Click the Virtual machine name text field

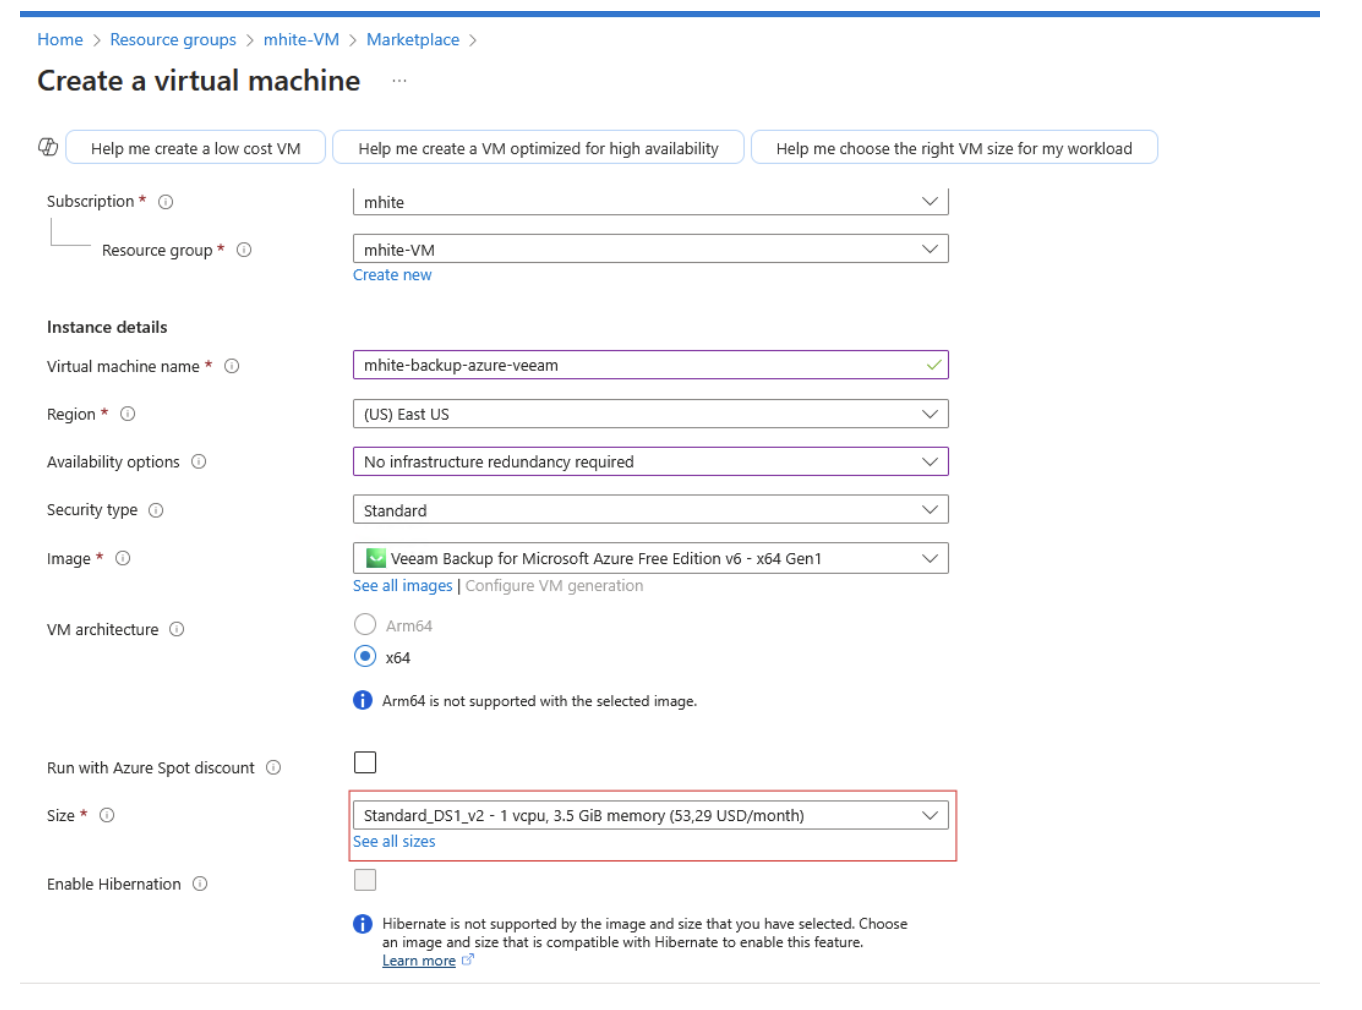[x=640, y=365]
